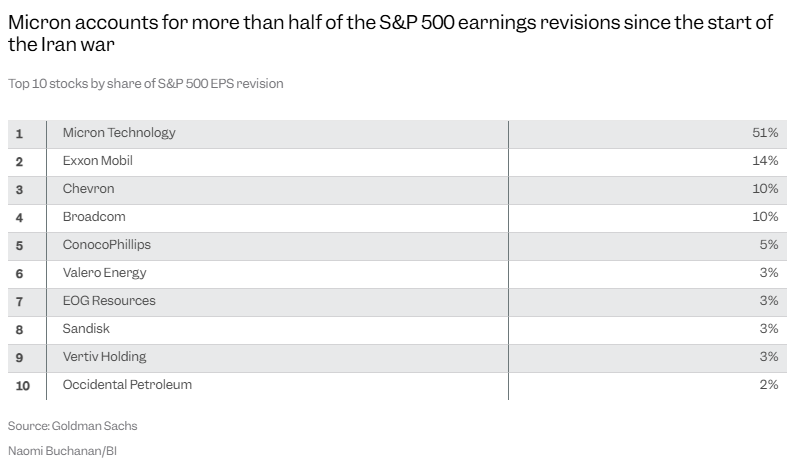
Task: Click the 51% share value
Action: tap(766, 133)
